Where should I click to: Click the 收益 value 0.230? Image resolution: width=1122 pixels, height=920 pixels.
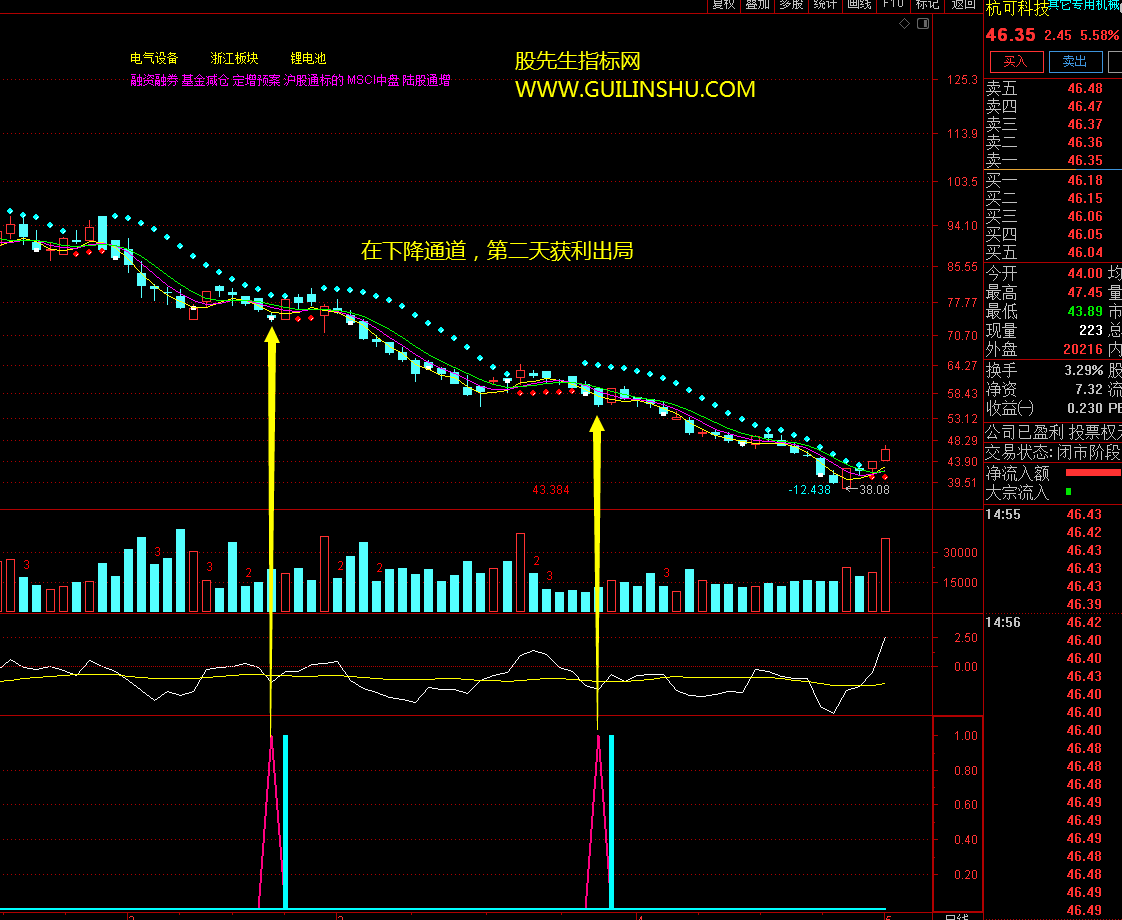pyautogui.click(x=1085, y=408)
